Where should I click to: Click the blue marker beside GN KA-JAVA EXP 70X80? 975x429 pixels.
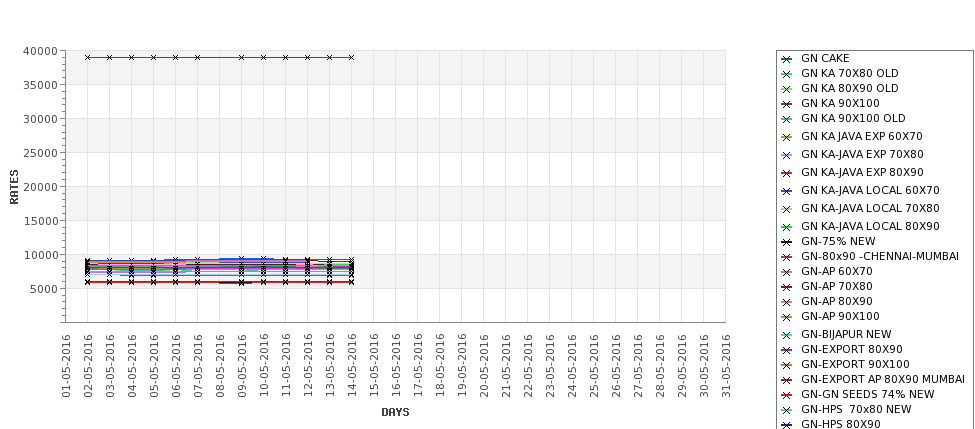(787, 155)
